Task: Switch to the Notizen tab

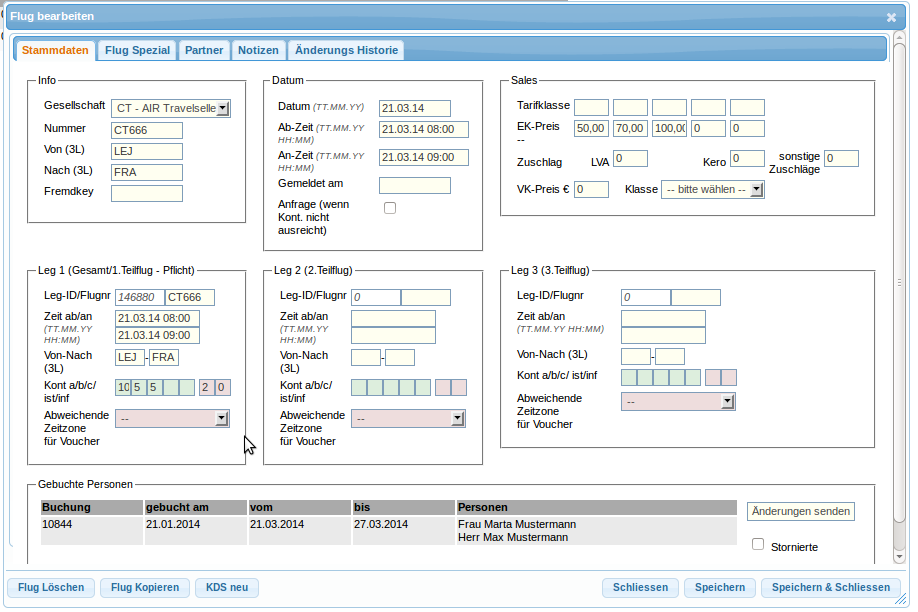Action: [x=258, y=50]
